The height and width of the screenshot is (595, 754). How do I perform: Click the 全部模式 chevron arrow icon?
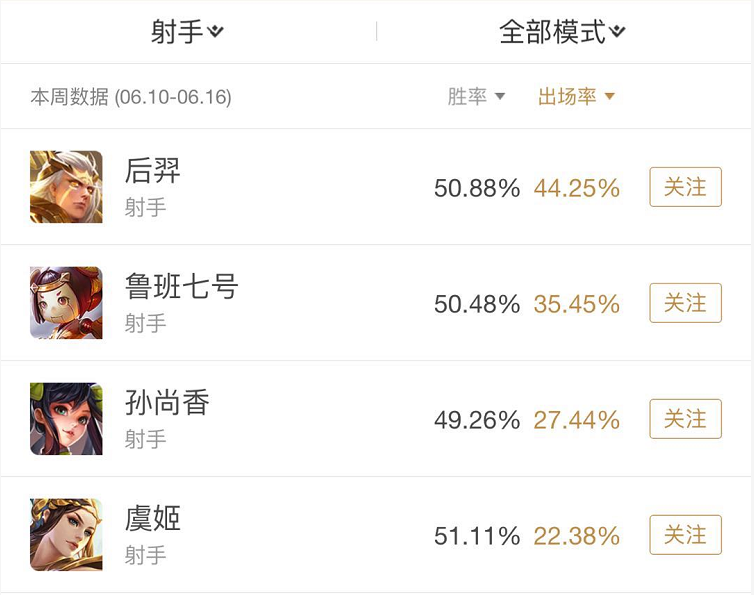(617, 31)
